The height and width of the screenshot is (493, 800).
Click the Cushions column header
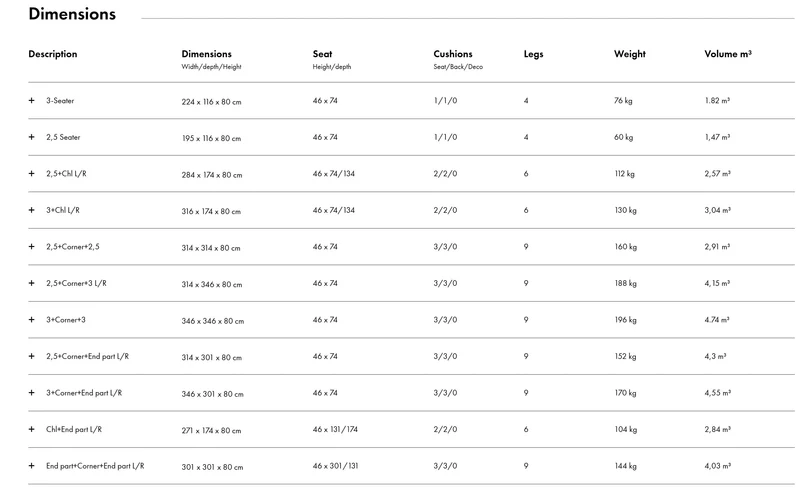[453, 54]
